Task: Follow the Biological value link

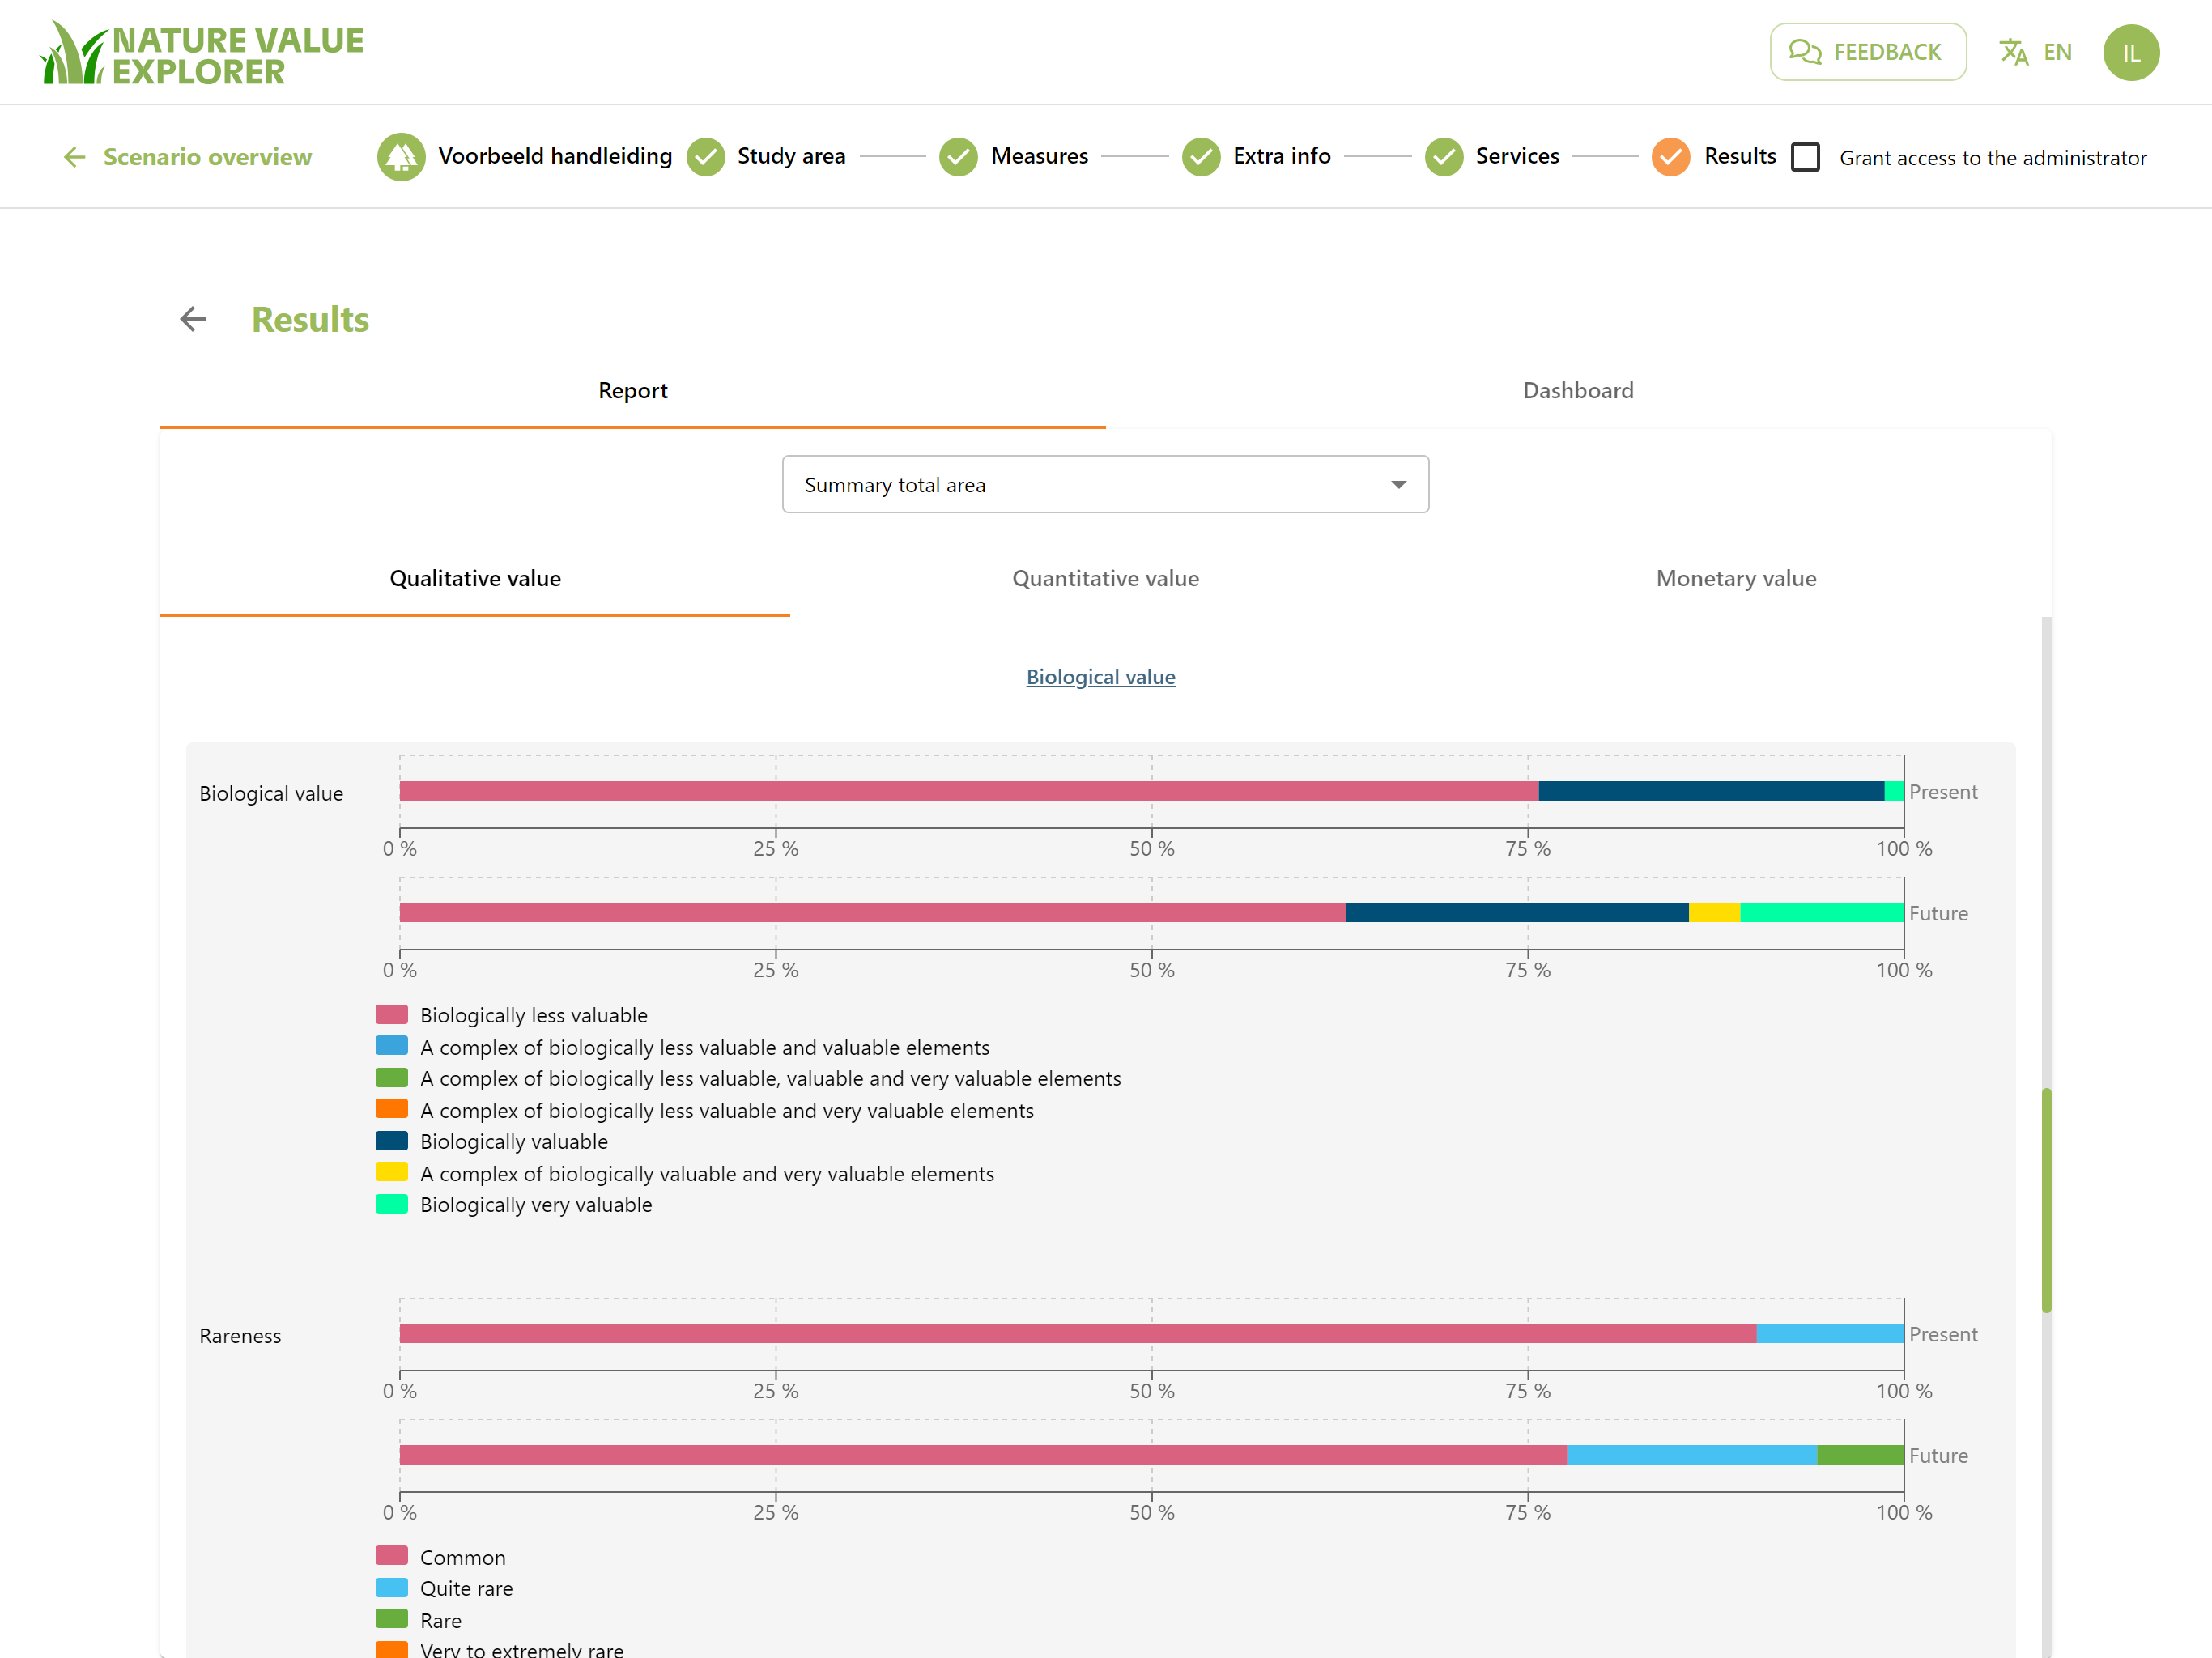Action: 1100,677
